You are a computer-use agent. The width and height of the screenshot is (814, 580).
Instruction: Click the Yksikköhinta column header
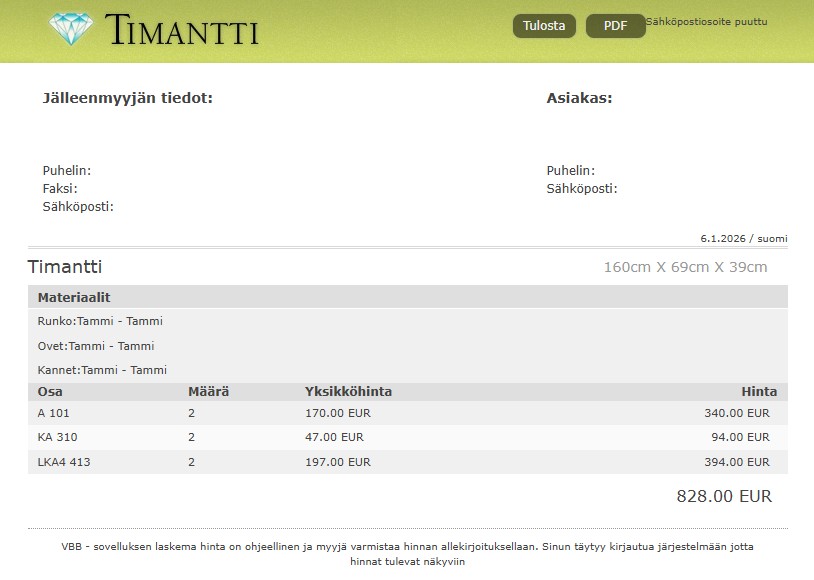click(x=348, y=392)
